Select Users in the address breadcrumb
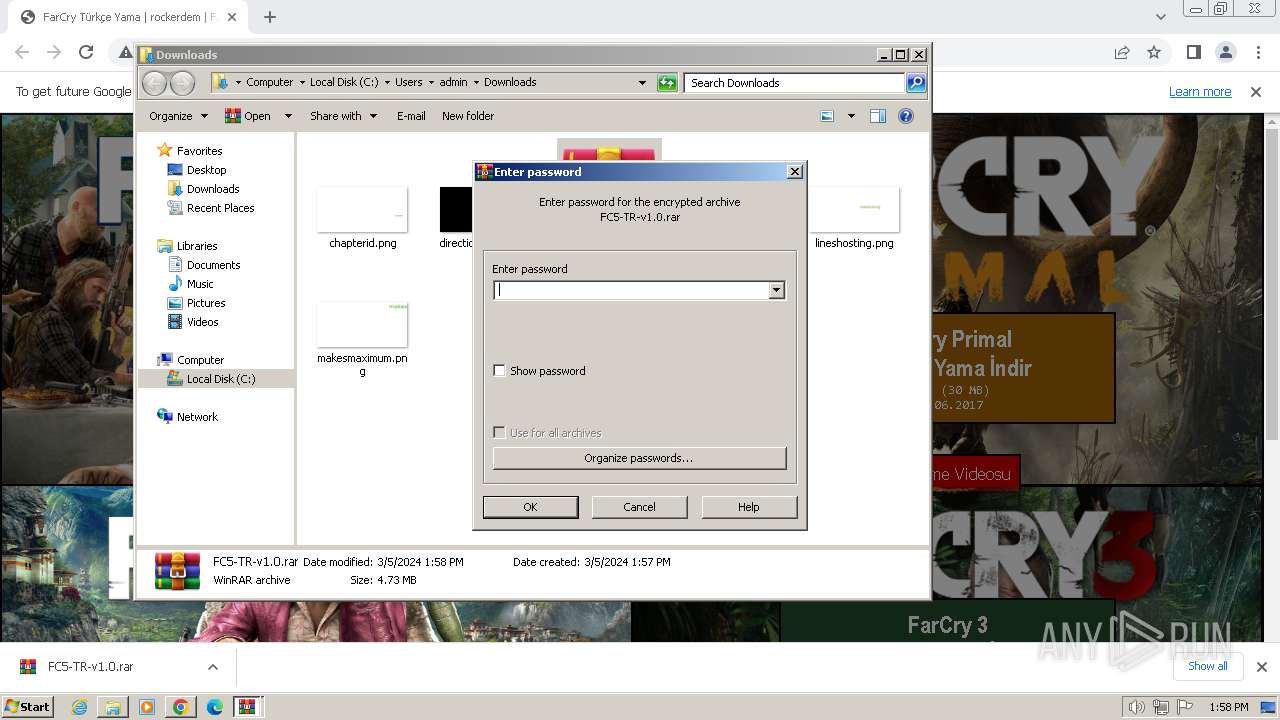 [x=409, y=83]
